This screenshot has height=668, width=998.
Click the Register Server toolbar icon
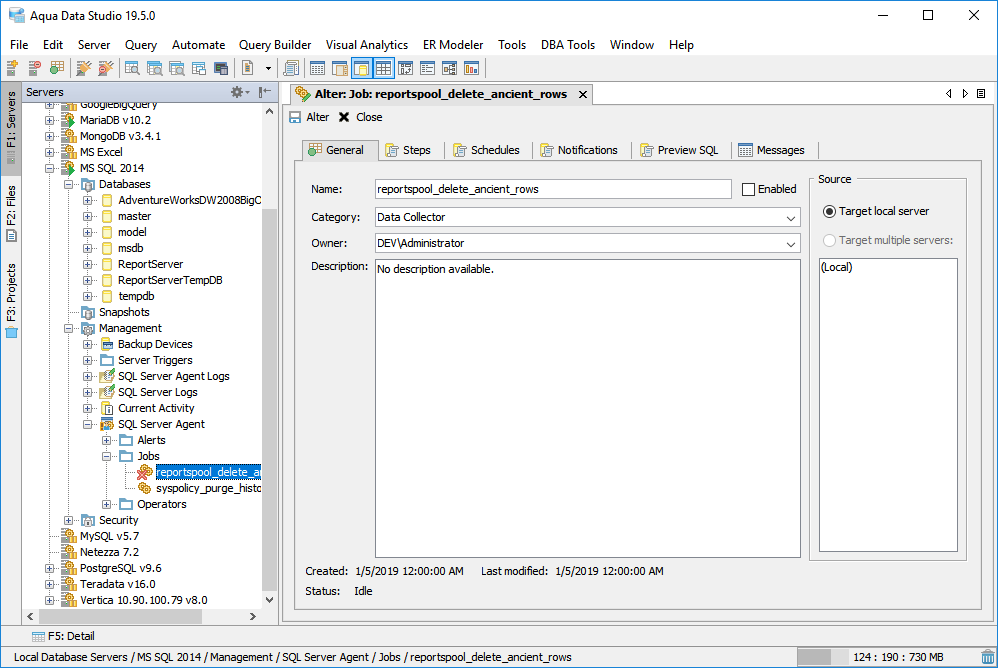[12, 68]
